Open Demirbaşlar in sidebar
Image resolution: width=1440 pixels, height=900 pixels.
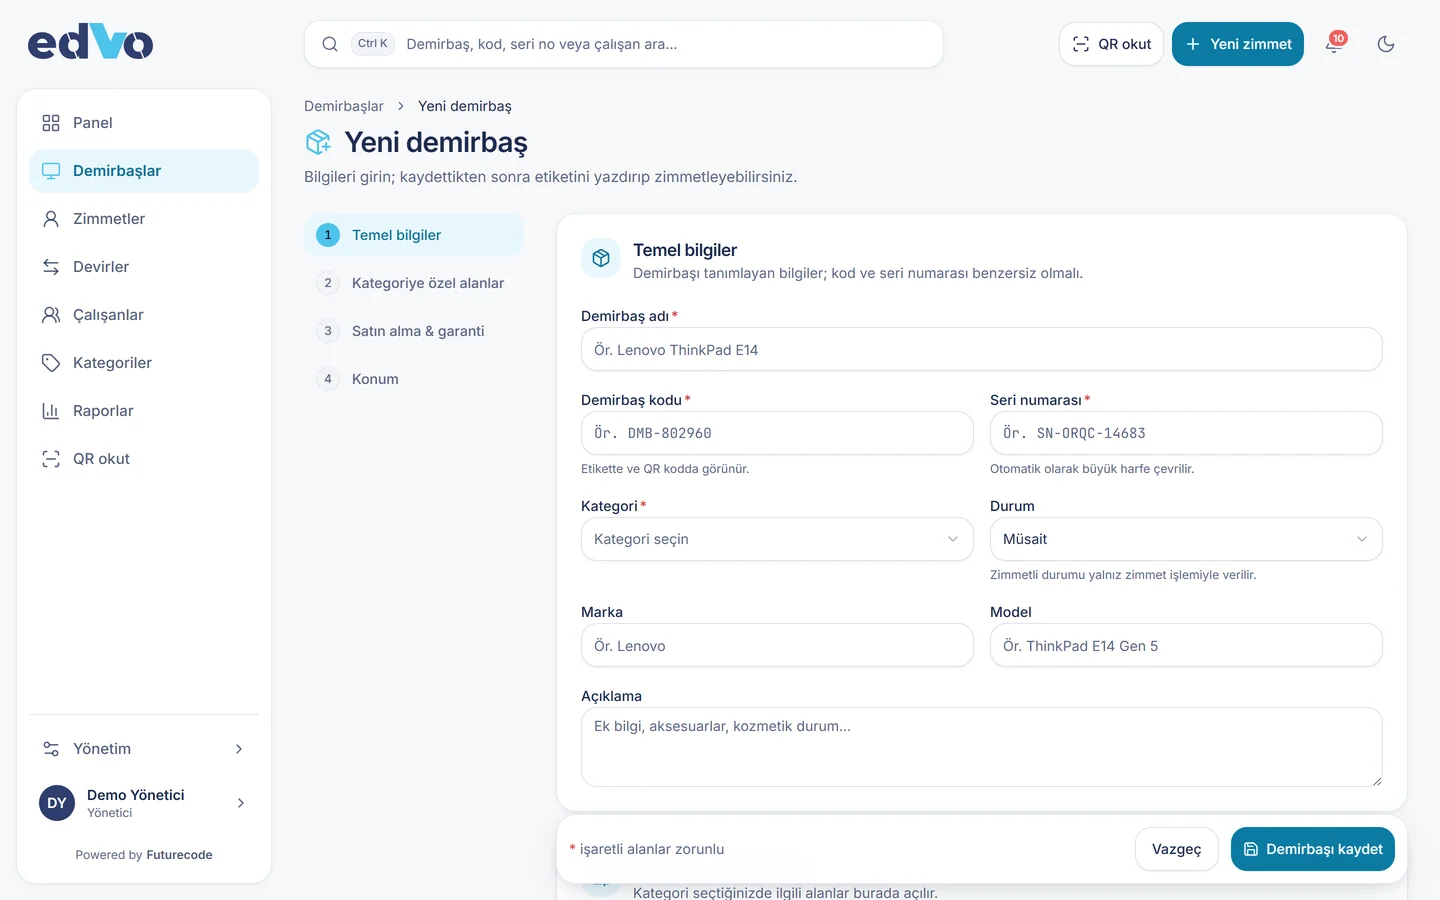click(144, 171)
